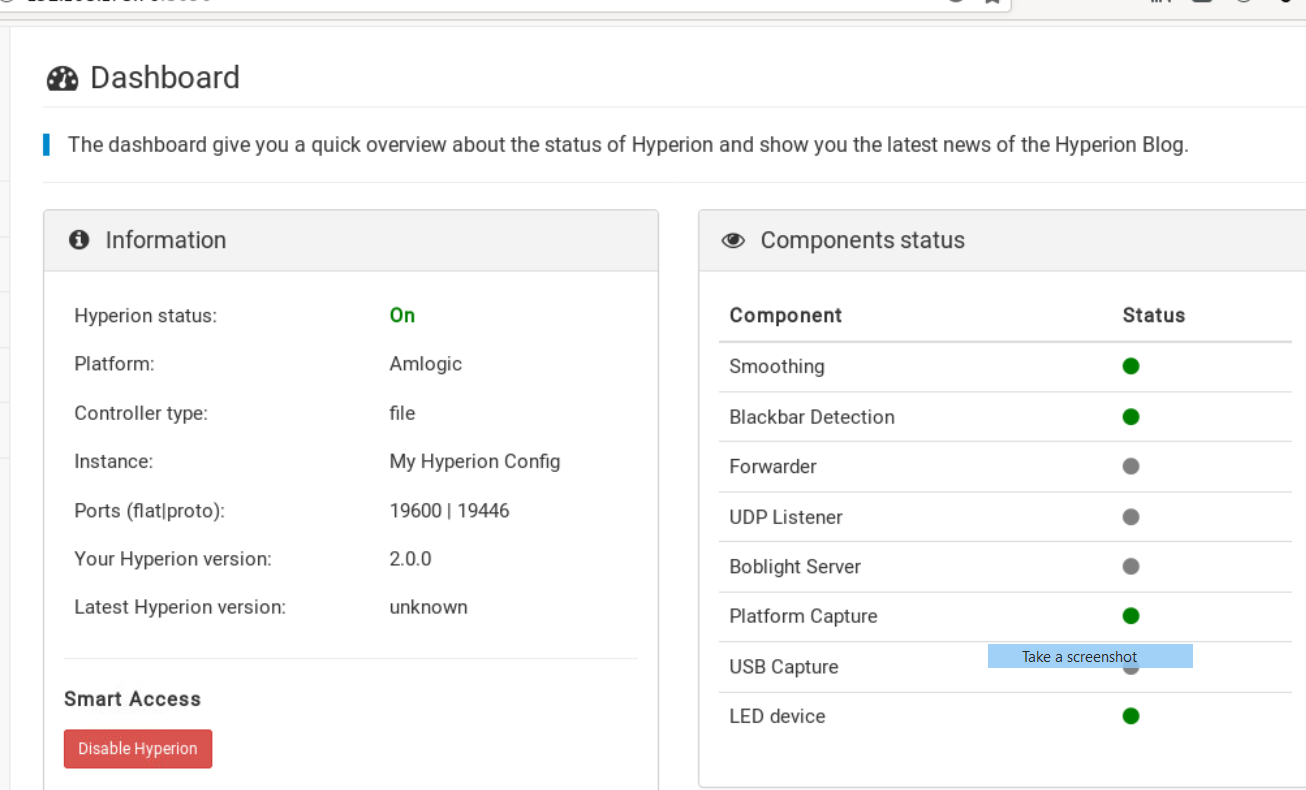Screen dimensions: 1306x790
Task: Click the USB Capture component label
Action: point(784,667)
